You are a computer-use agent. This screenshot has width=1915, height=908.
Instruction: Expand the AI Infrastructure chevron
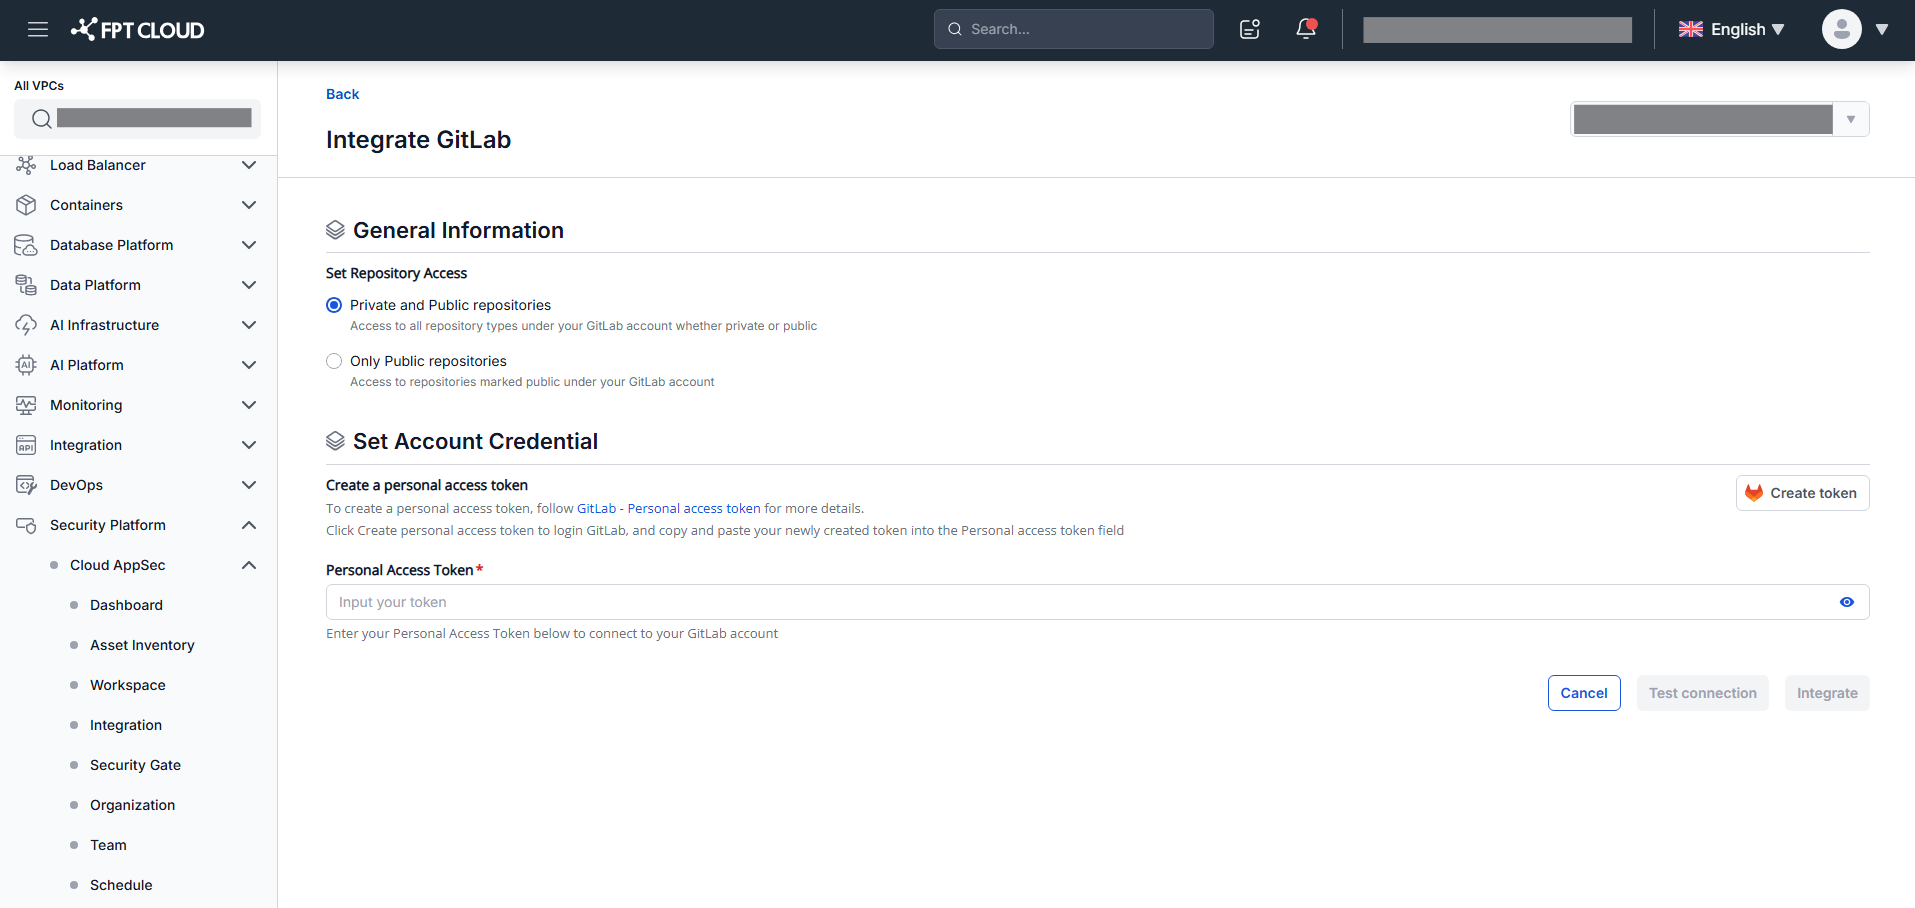coord(249,325)
